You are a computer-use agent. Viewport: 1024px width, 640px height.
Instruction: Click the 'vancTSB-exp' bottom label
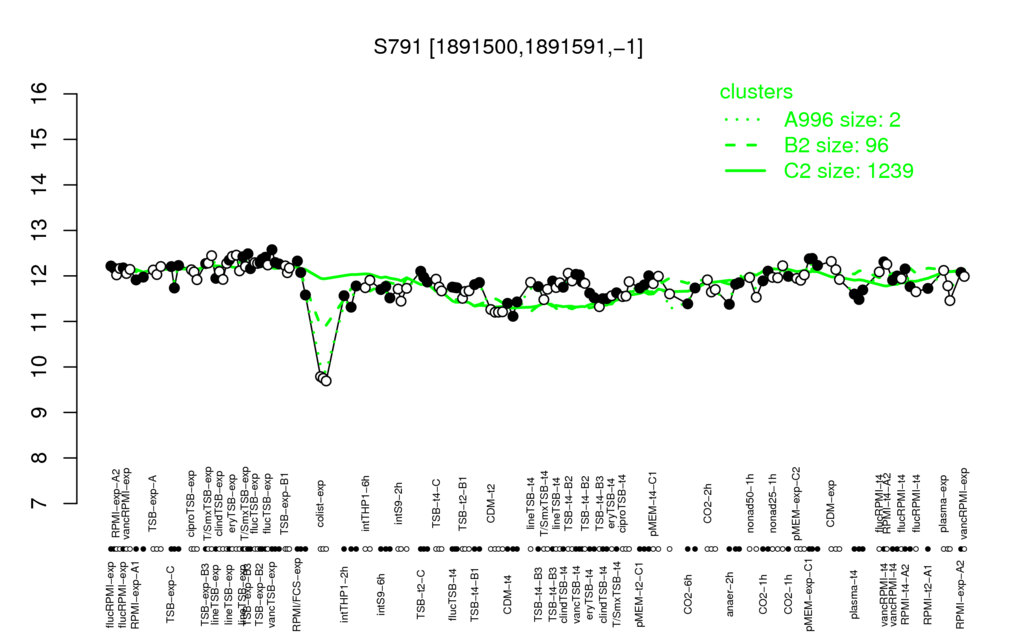point(272,595)
